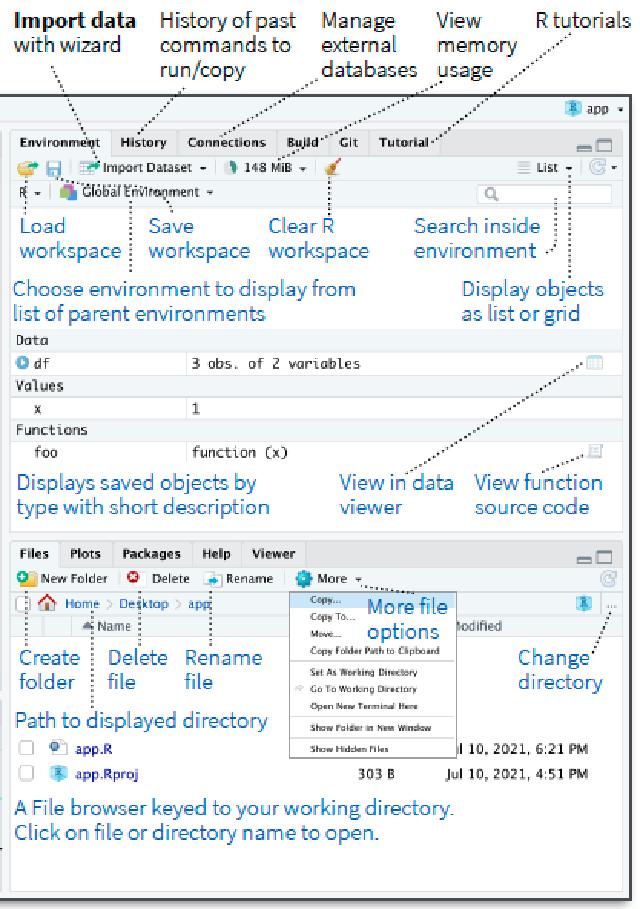The height and width of the screenshot is (909, 640).
Task: Choose Go To Working Directory
Action: click(363, 689)
